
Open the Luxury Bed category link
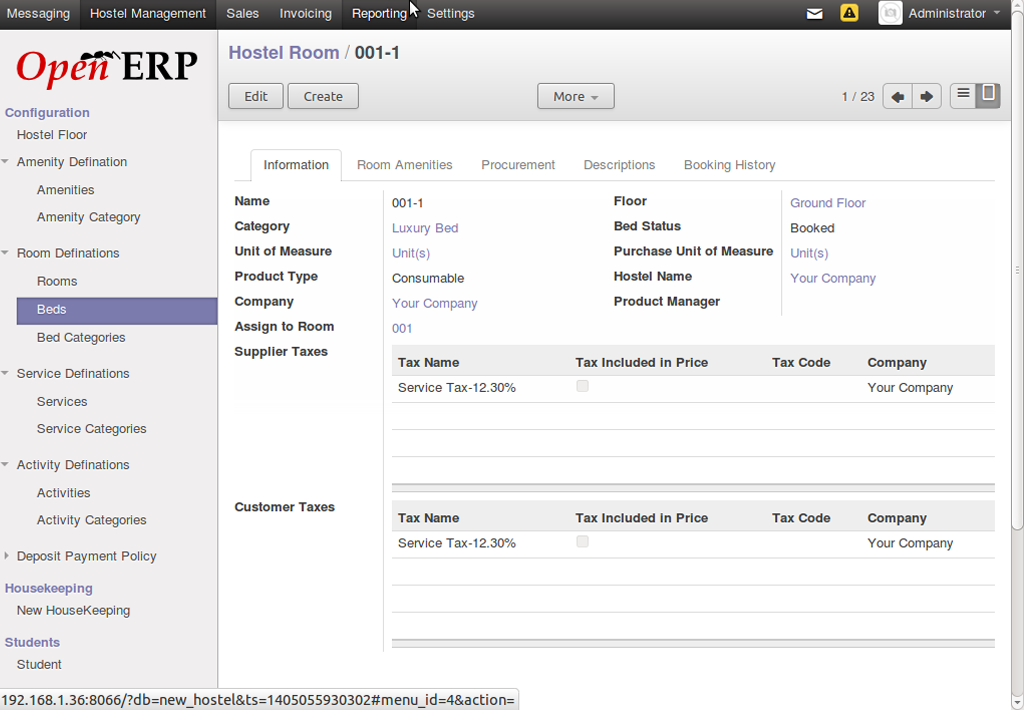tap(425, 228)
